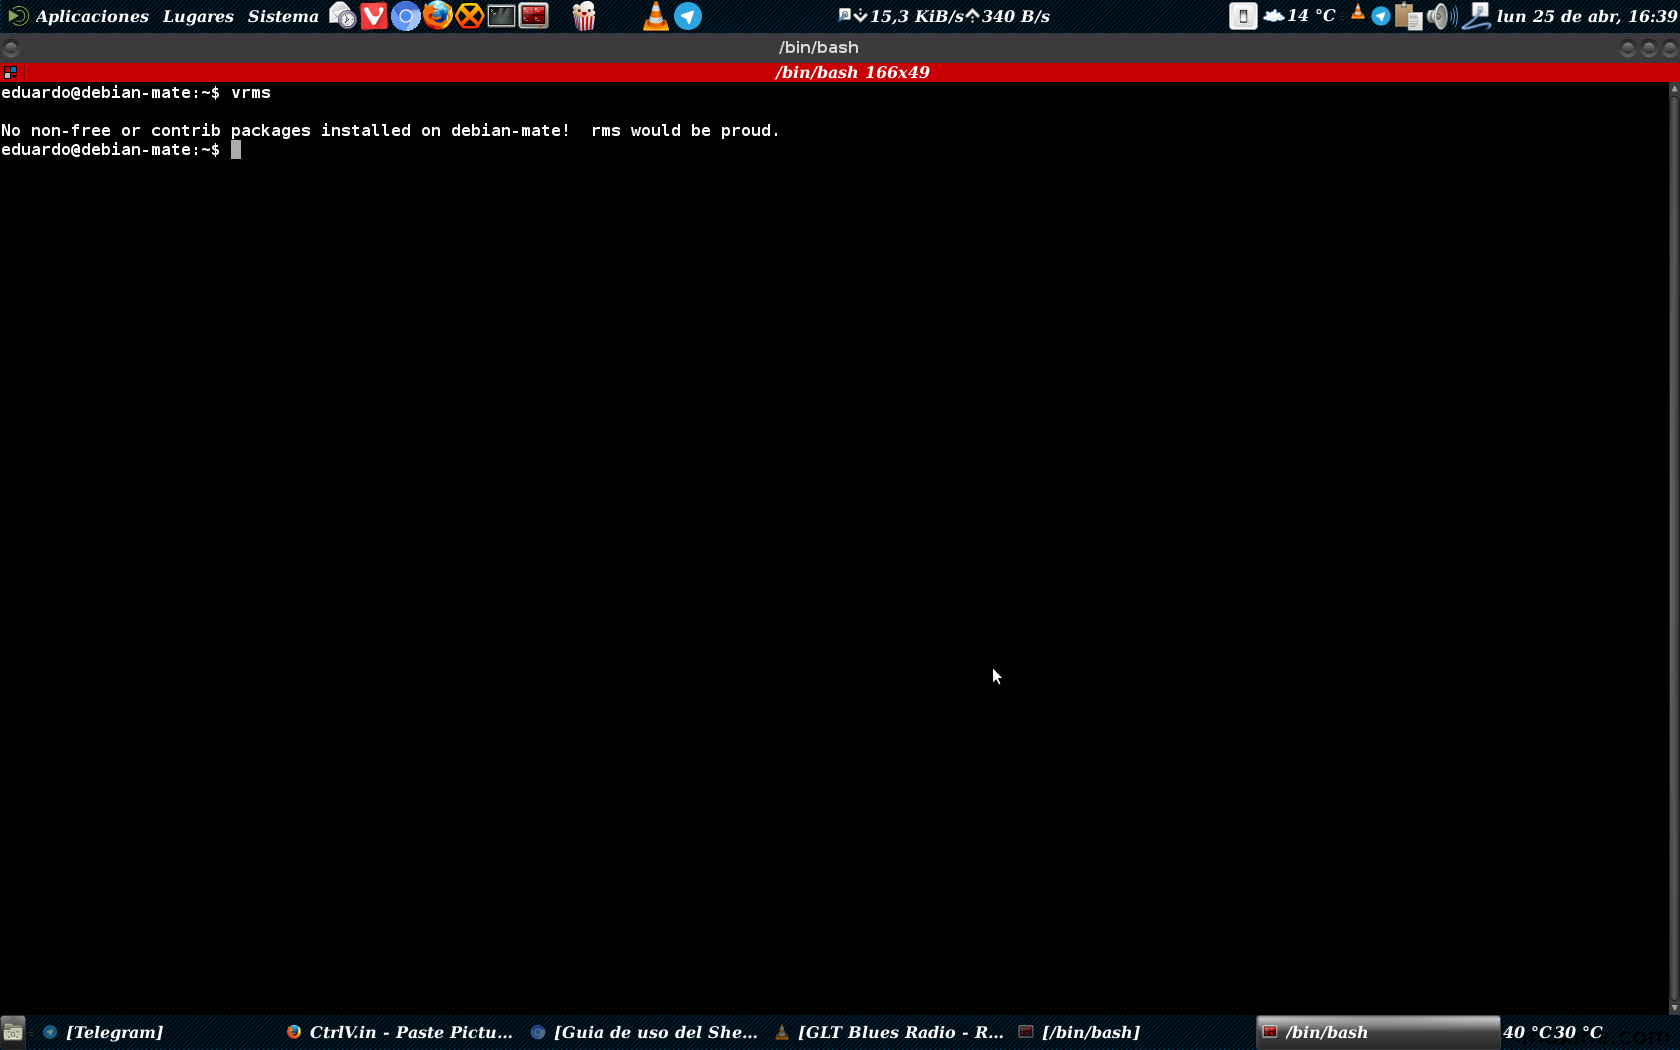1680x1050 pixels.
Task: Launch Vivaldi browser from the top panel
Action: pyautogui.click(x=374, y=16)
